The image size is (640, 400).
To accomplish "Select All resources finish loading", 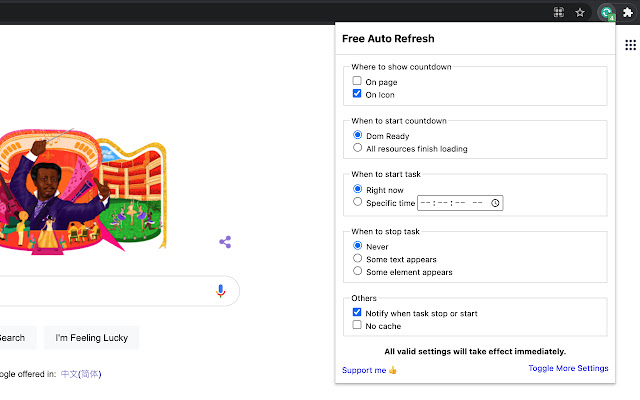I will tap(357, 148).
